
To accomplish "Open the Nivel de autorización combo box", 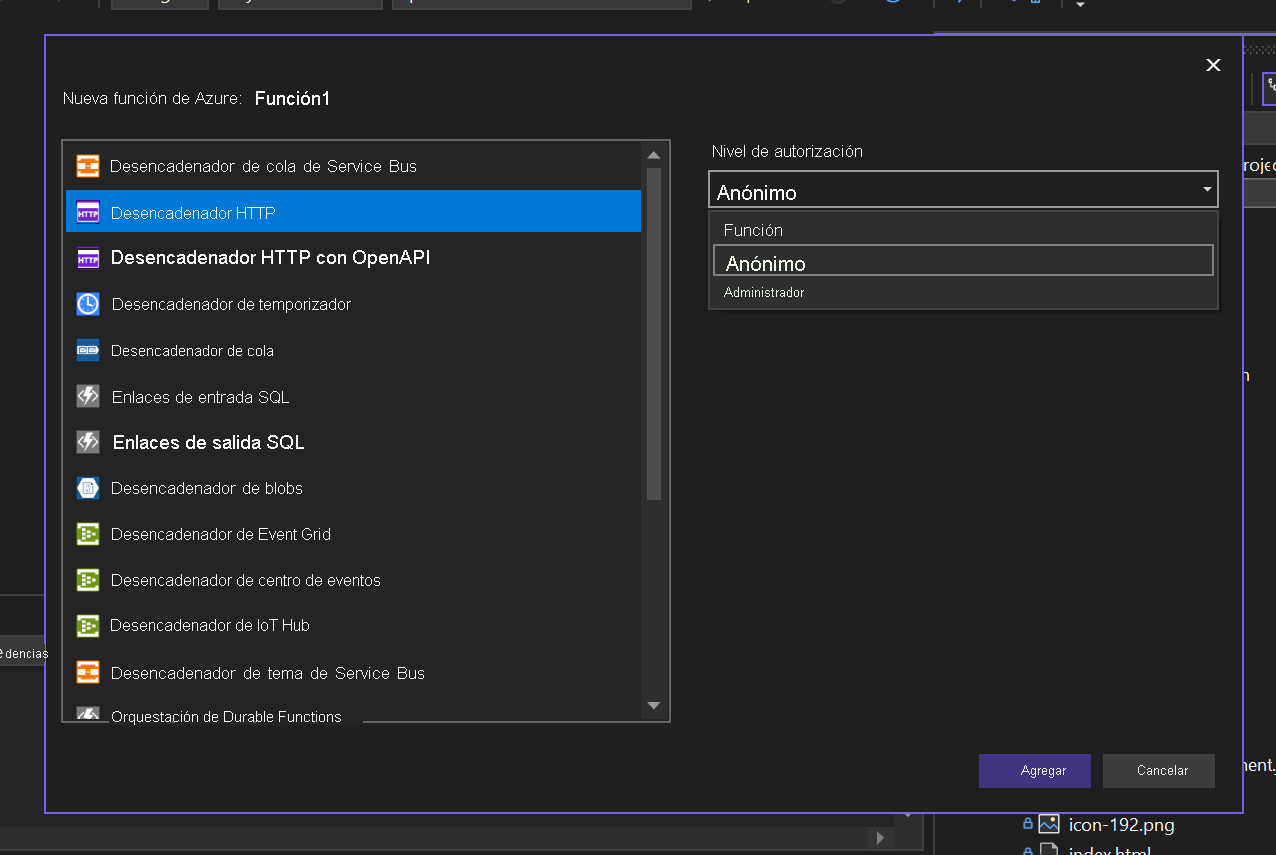I will coord(963,189).
